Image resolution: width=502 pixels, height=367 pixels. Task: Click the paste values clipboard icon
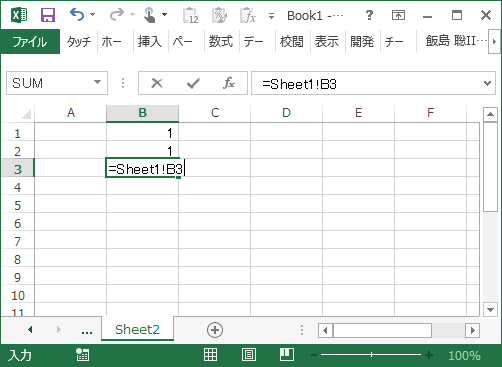(x=191, y=15)
